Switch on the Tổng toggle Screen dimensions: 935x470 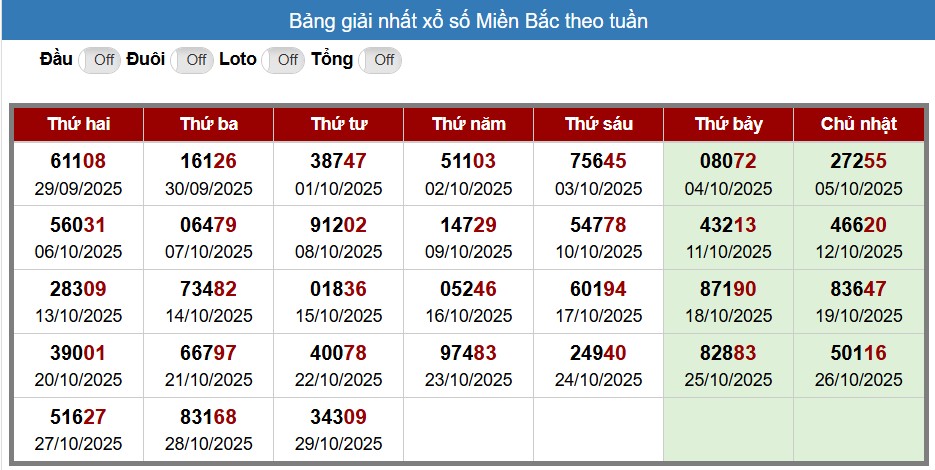(x=381, y=60)
